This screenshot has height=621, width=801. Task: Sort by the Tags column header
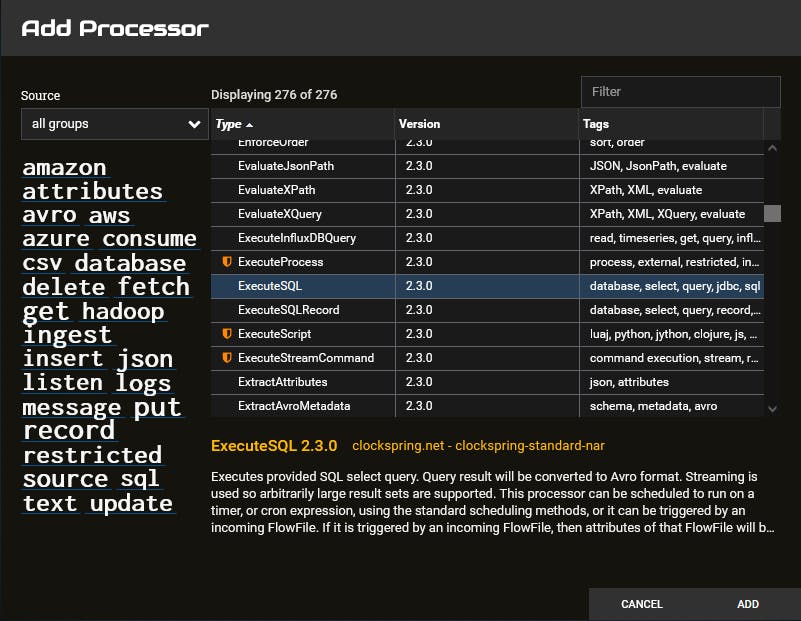click(x=596, y=124)
